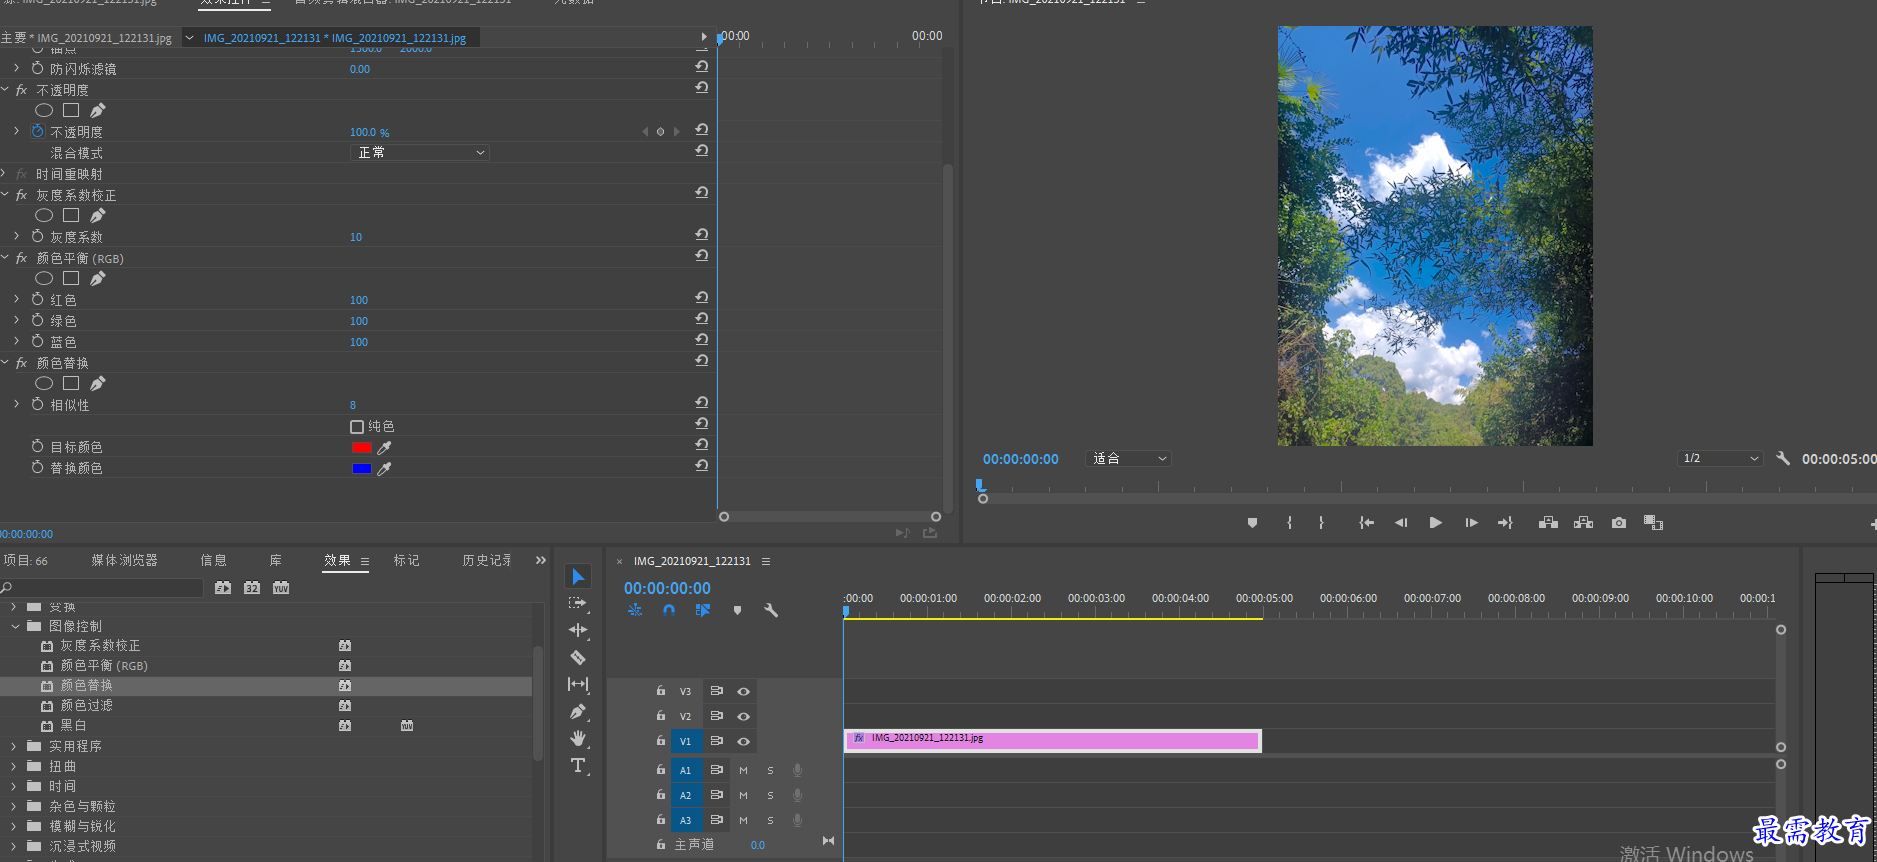
Task: Open the red 目标颜色 swatch
Action: coord(362,448)
